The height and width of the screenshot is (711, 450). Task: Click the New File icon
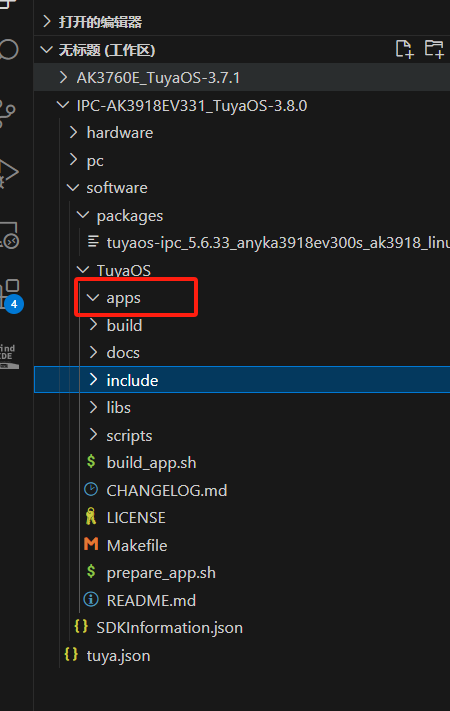(x=404, y=49)
